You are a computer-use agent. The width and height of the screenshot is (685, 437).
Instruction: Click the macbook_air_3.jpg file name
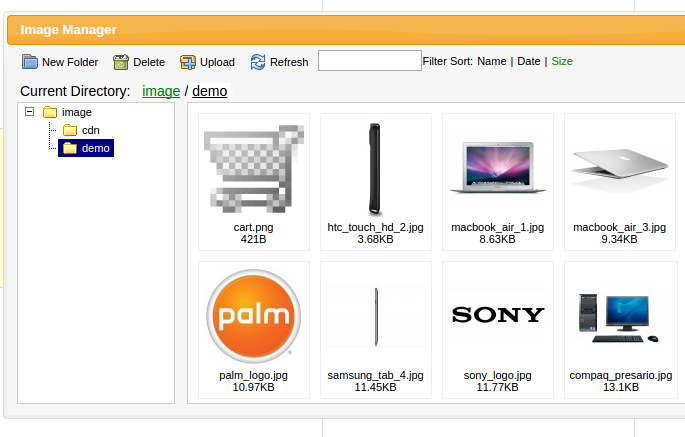pos(619,227)
